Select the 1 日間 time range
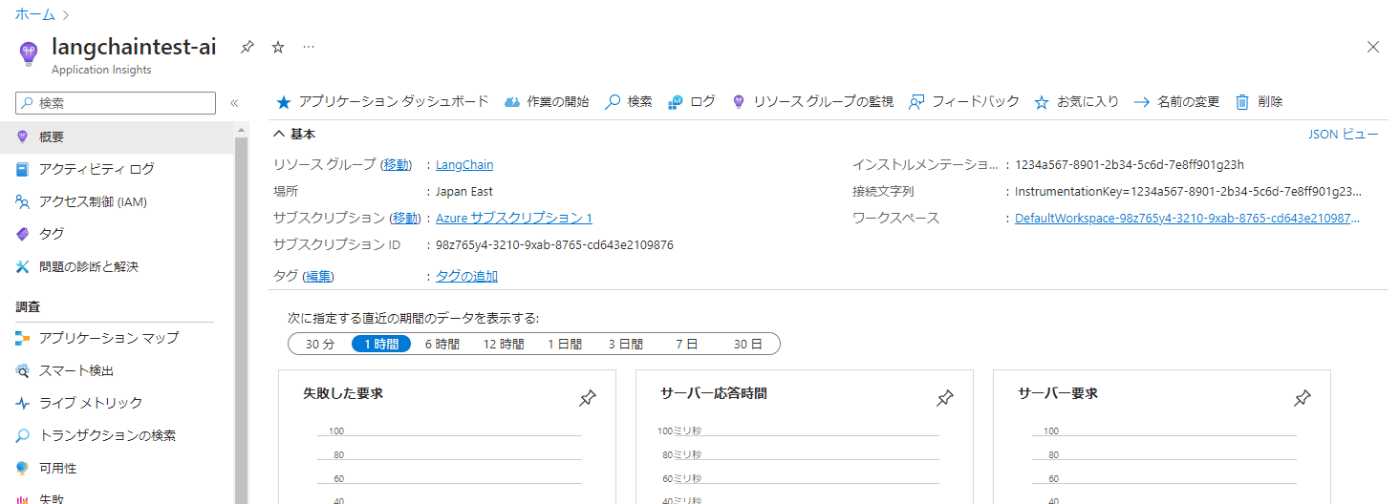 (564, 344)
